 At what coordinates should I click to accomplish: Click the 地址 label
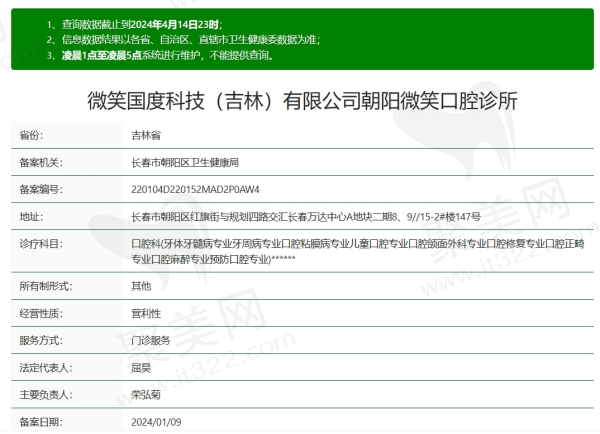coord(31,217)
